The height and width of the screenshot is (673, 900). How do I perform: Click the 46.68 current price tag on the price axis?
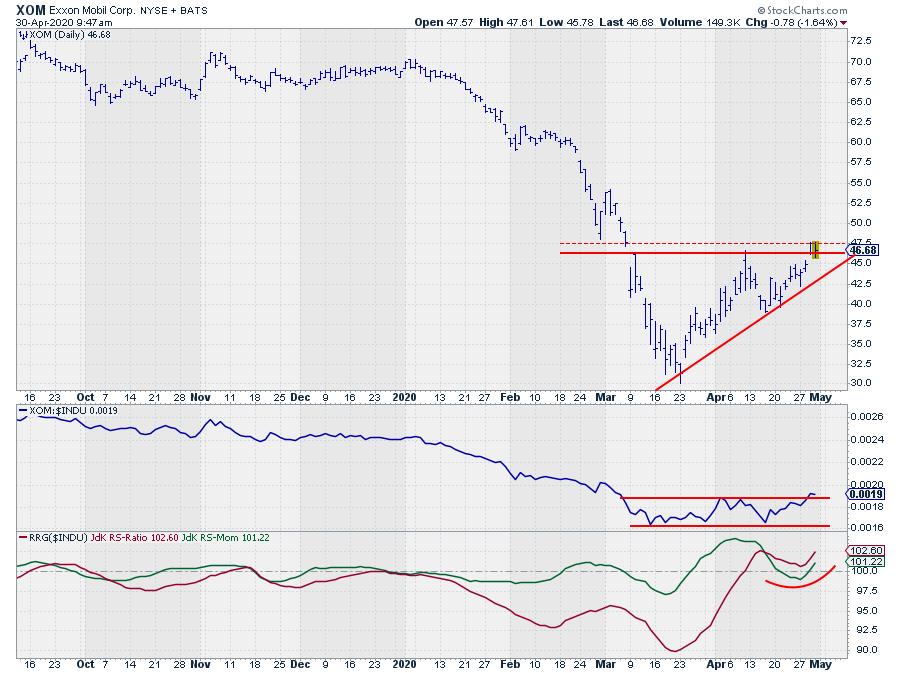pyautogui.click(x=862, y=250)
